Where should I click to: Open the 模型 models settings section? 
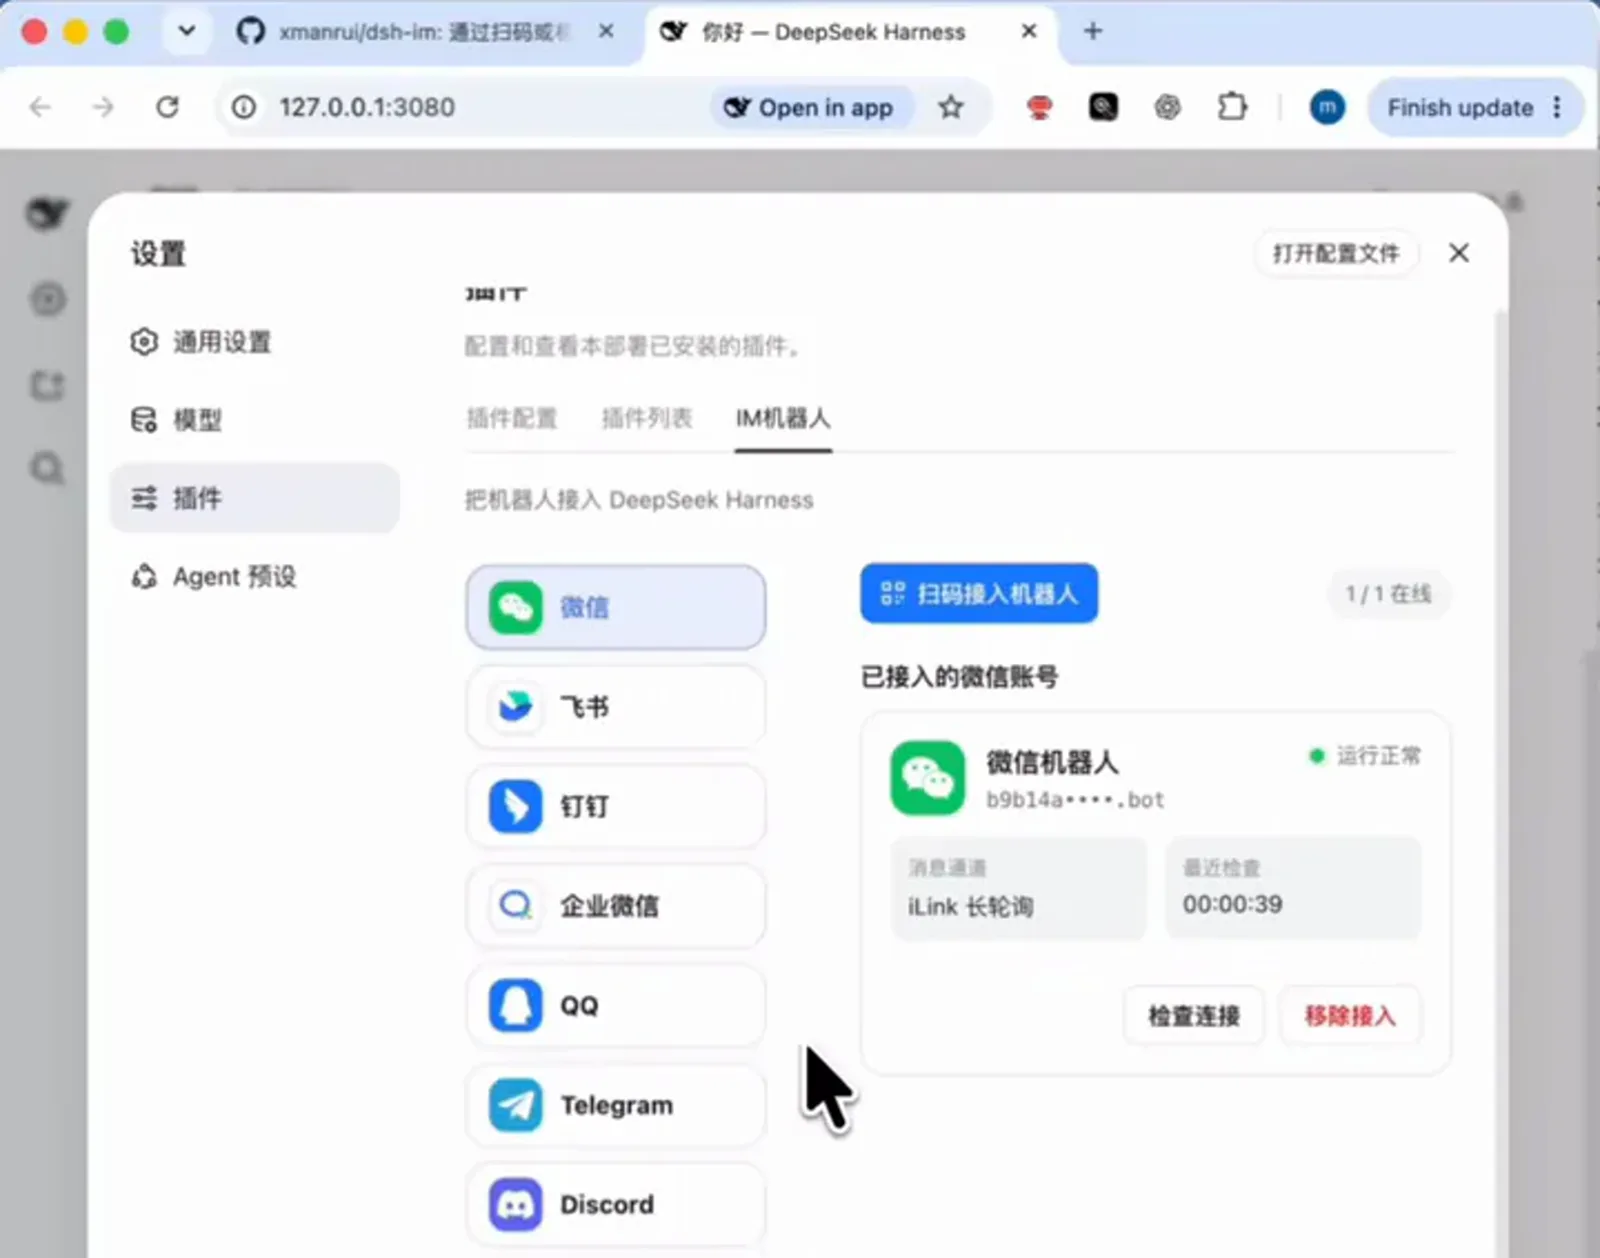pos(255,420)
